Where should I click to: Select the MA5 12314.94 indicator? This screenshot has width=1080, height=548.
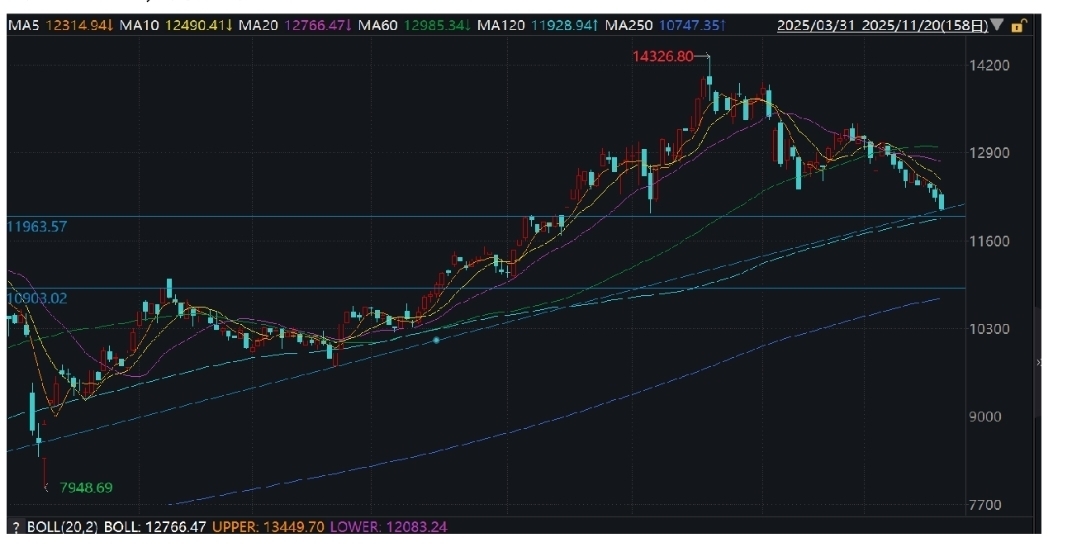point(61,25)
